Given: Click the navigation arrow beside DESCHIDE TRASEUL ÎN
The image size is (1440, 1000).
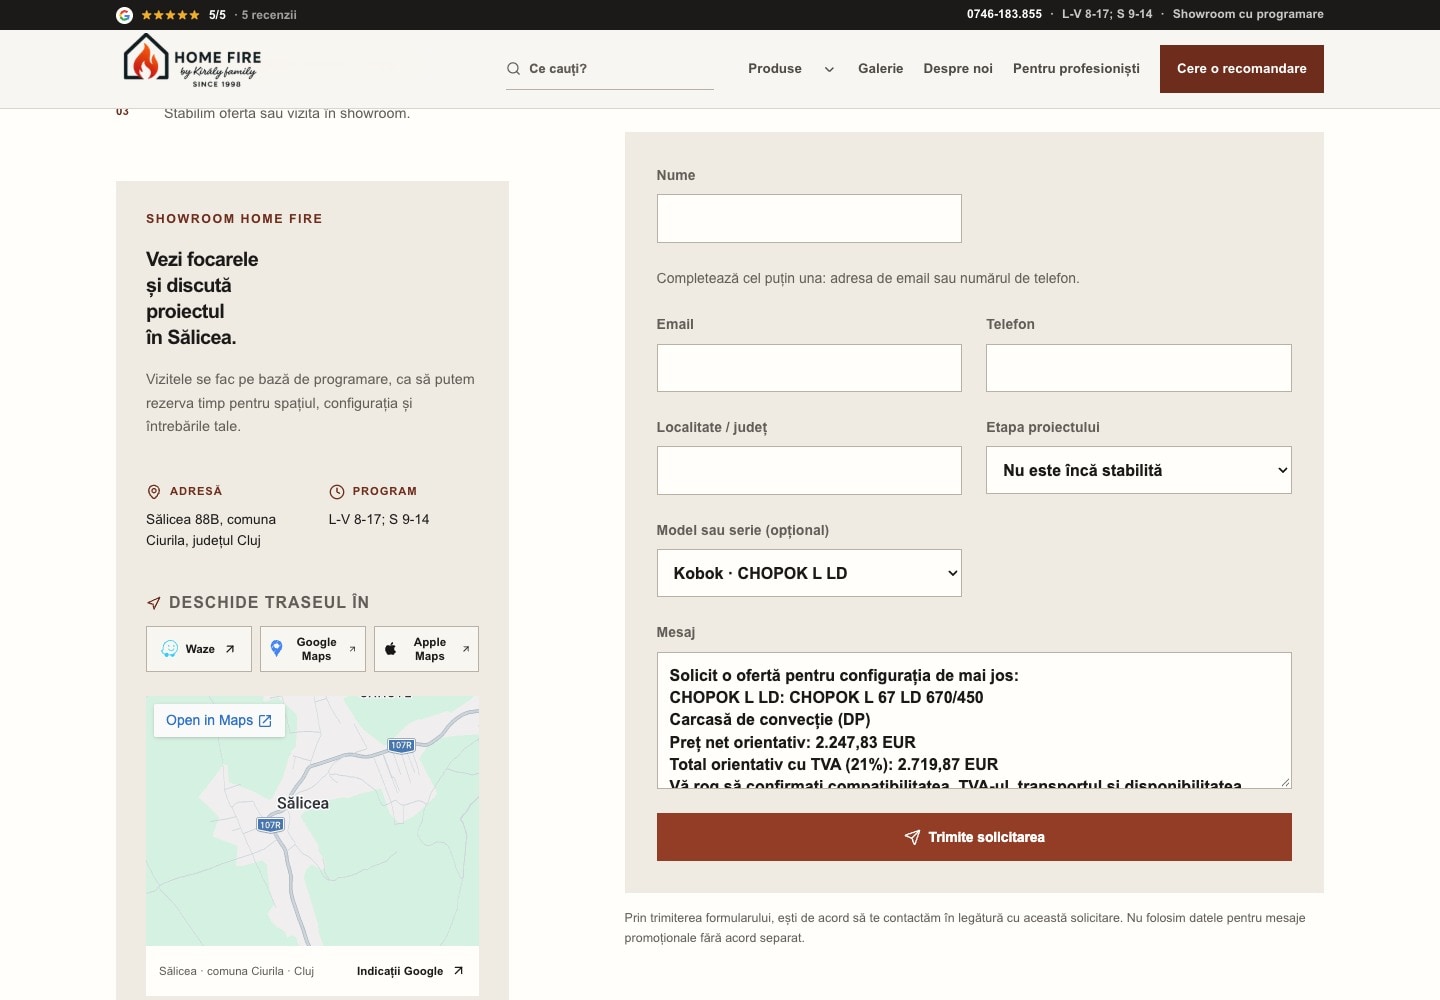Looking at the screenshot, I should click(154, 603).
